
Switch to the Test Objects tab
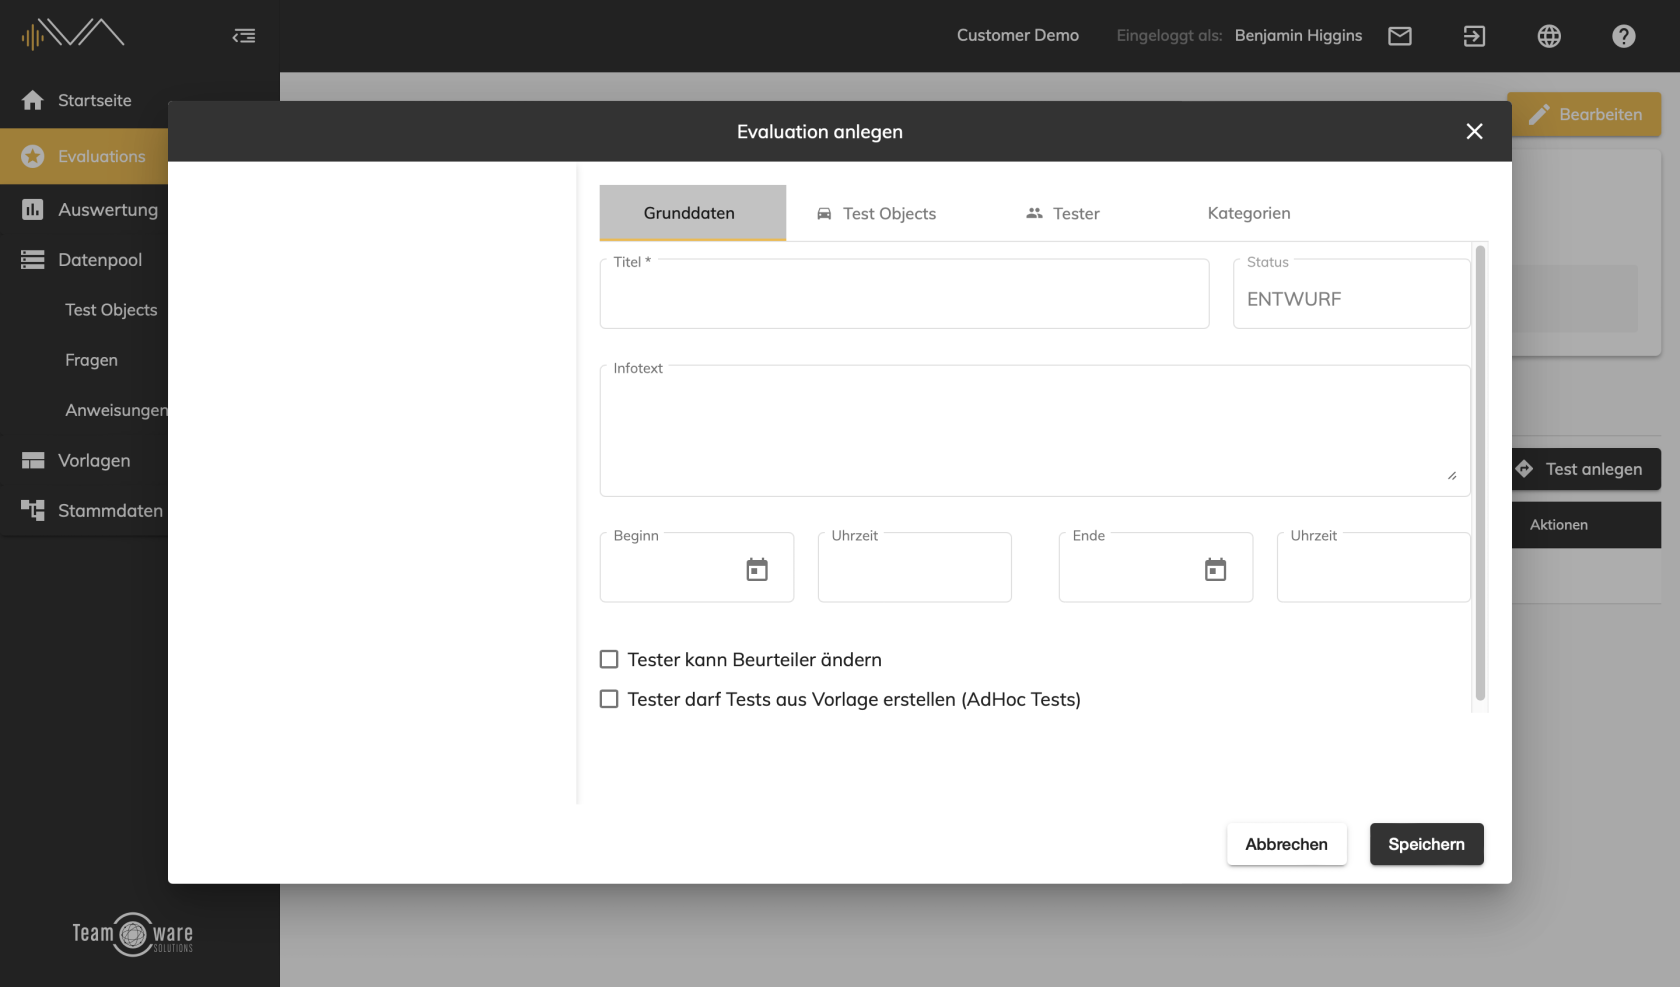click(x=876, y=213)
